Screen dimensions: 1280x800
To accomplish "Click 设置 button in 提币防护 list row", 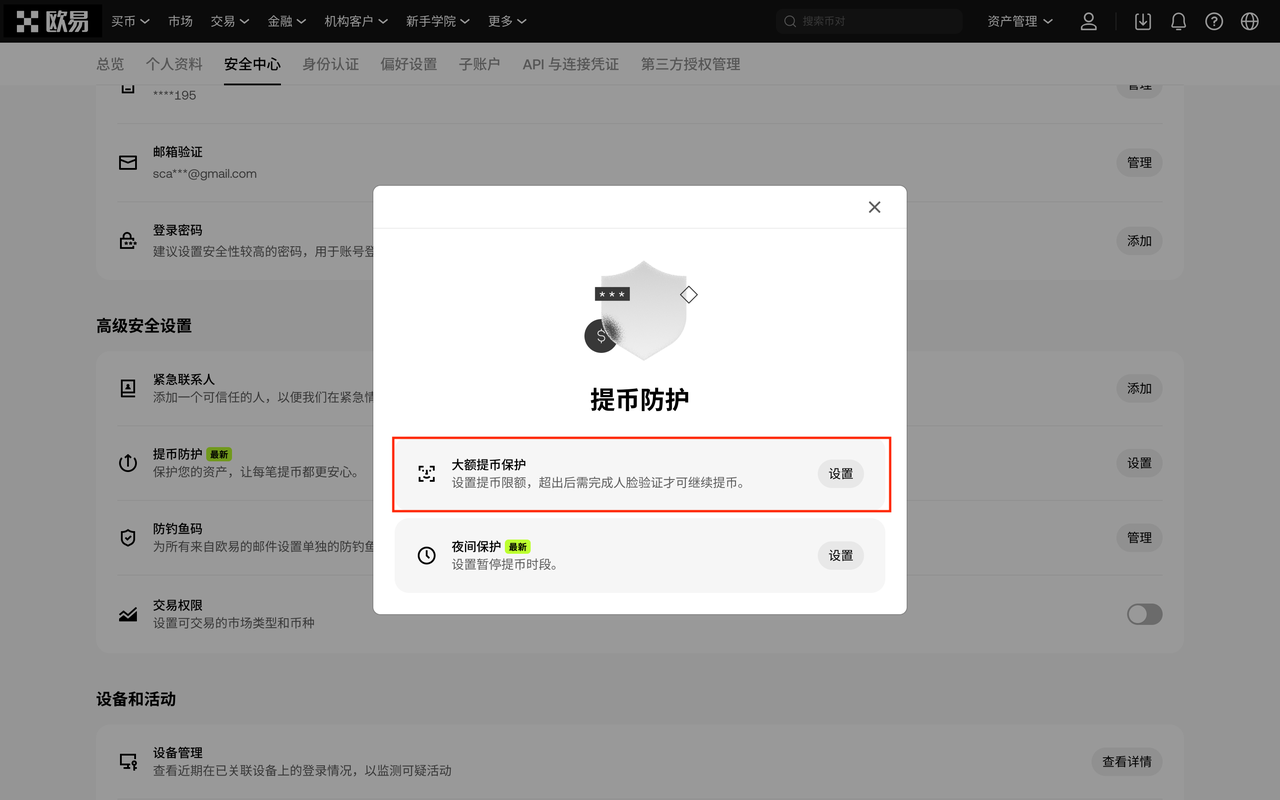I will [x=1139, y=463].
